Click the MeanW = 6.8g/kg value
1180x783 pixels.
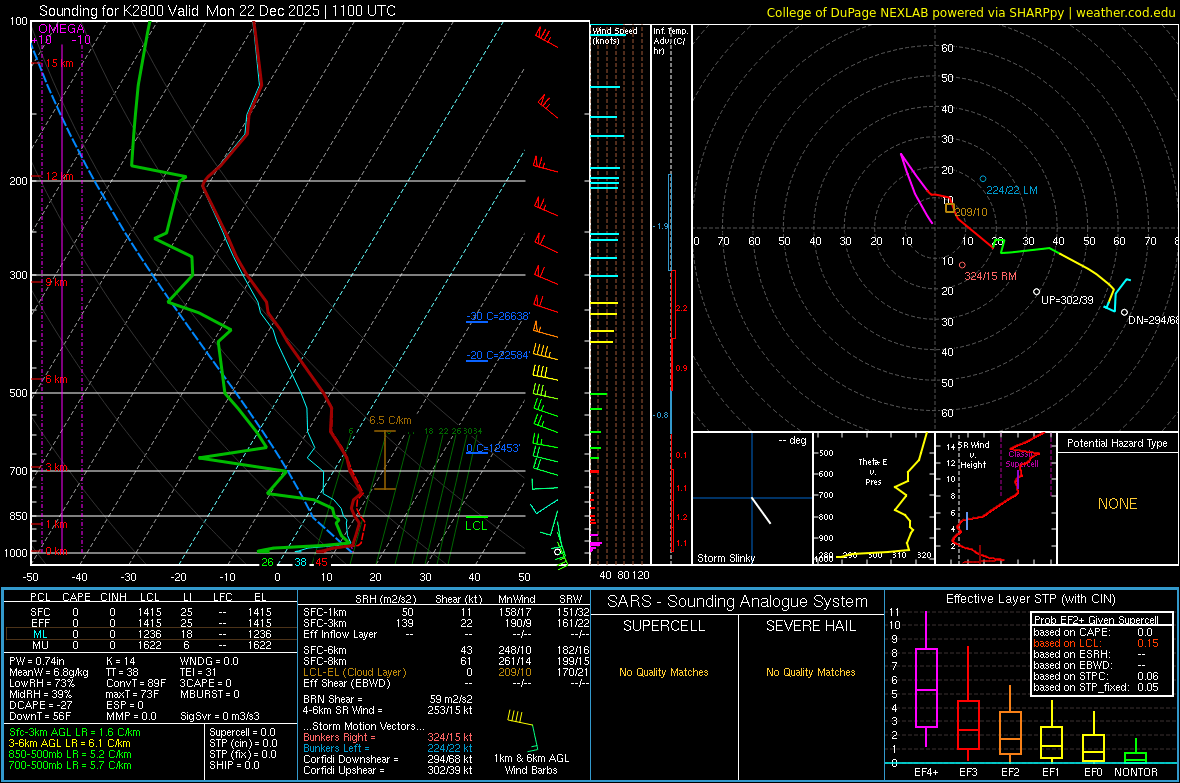[x=48, y=672]
